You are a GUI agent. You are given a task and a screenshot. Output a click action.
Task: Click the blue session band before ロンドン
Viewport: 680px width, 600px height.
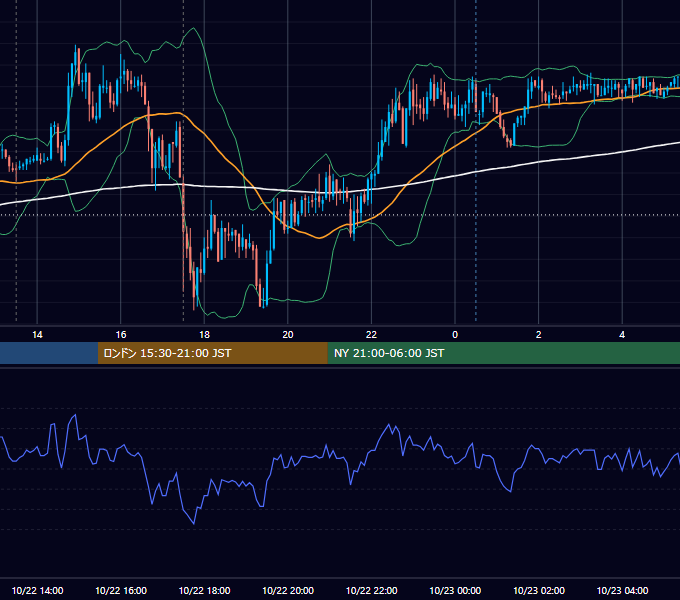[49, 353]
